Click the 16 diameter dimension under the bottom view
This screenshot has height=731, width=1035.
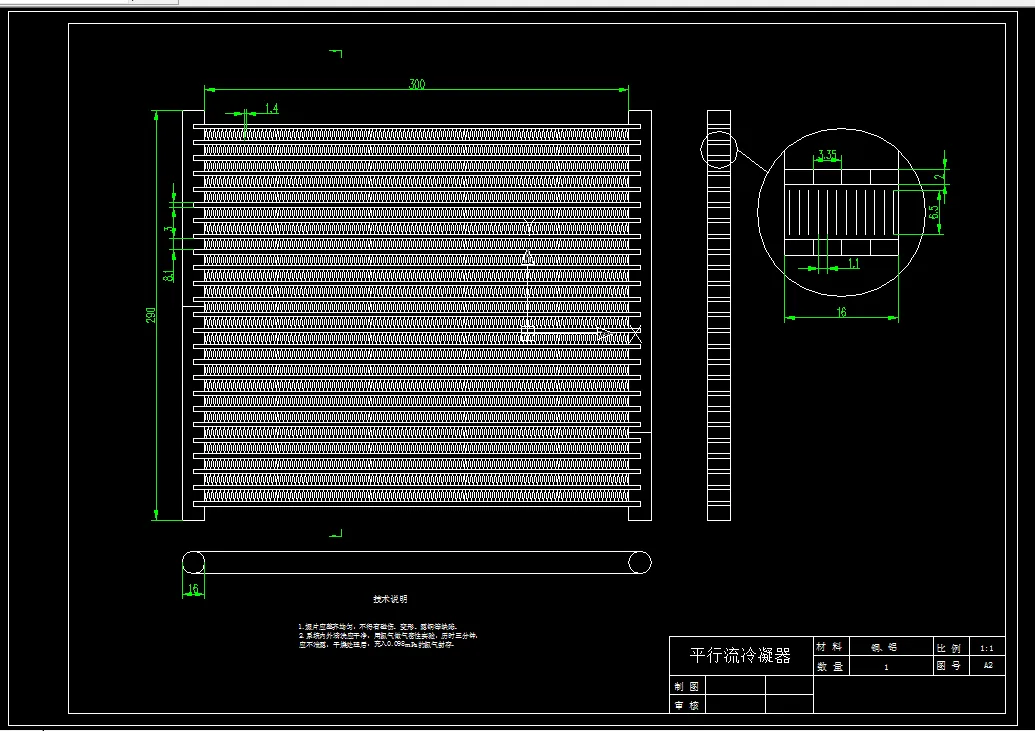click(193, 588)
